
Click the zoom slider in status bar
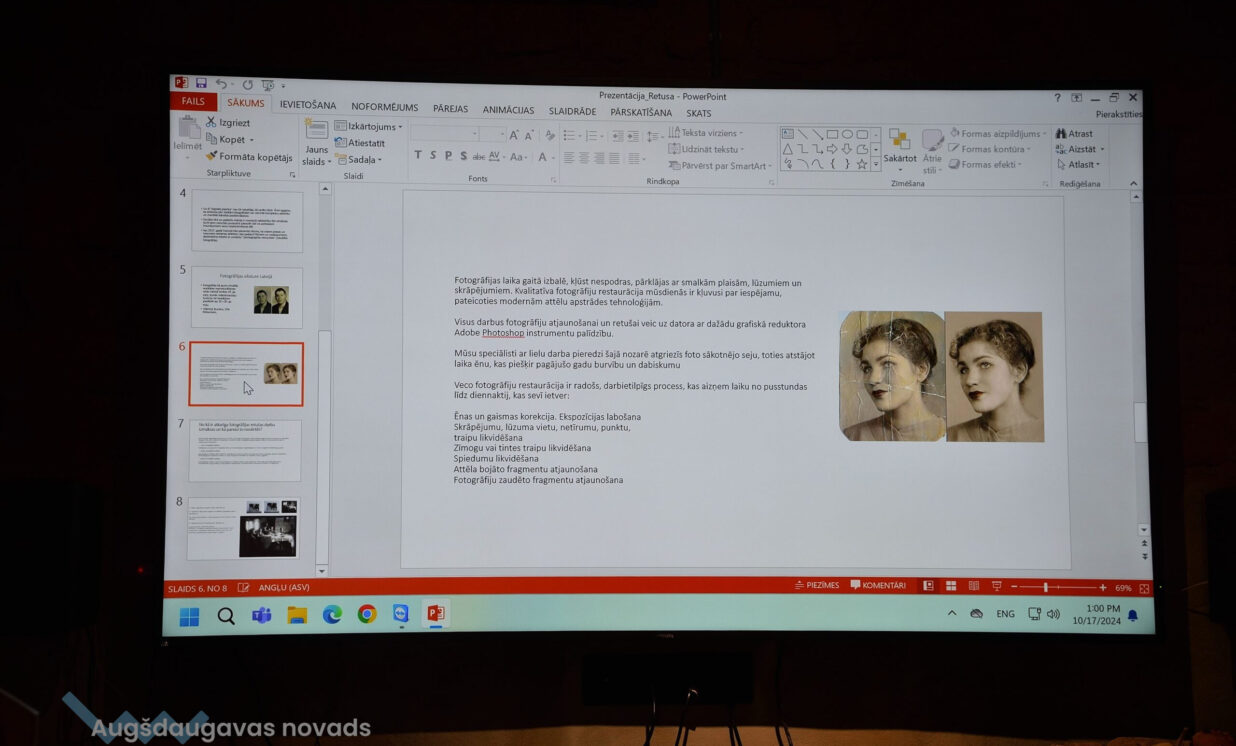(1046, 587)
